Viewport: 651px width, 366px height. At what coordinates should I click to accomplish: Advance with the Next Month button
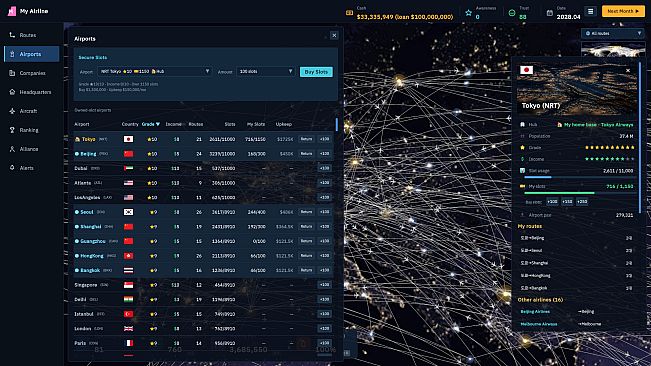623,11
